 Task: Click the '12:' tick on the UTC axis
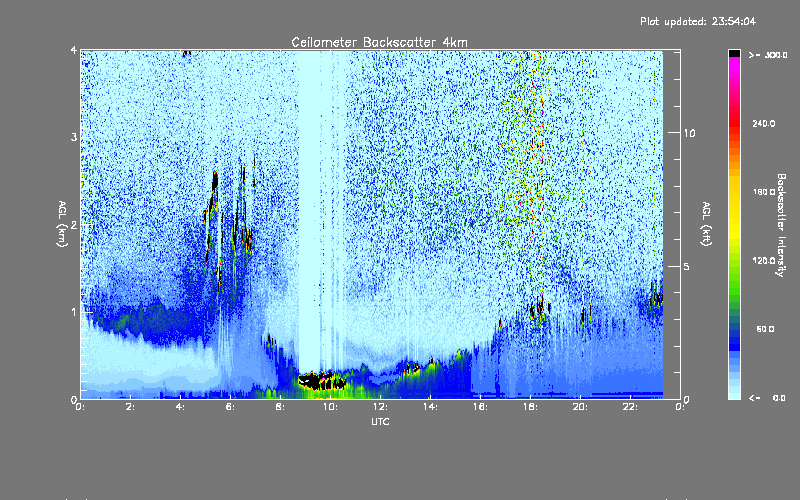(380, 407)
